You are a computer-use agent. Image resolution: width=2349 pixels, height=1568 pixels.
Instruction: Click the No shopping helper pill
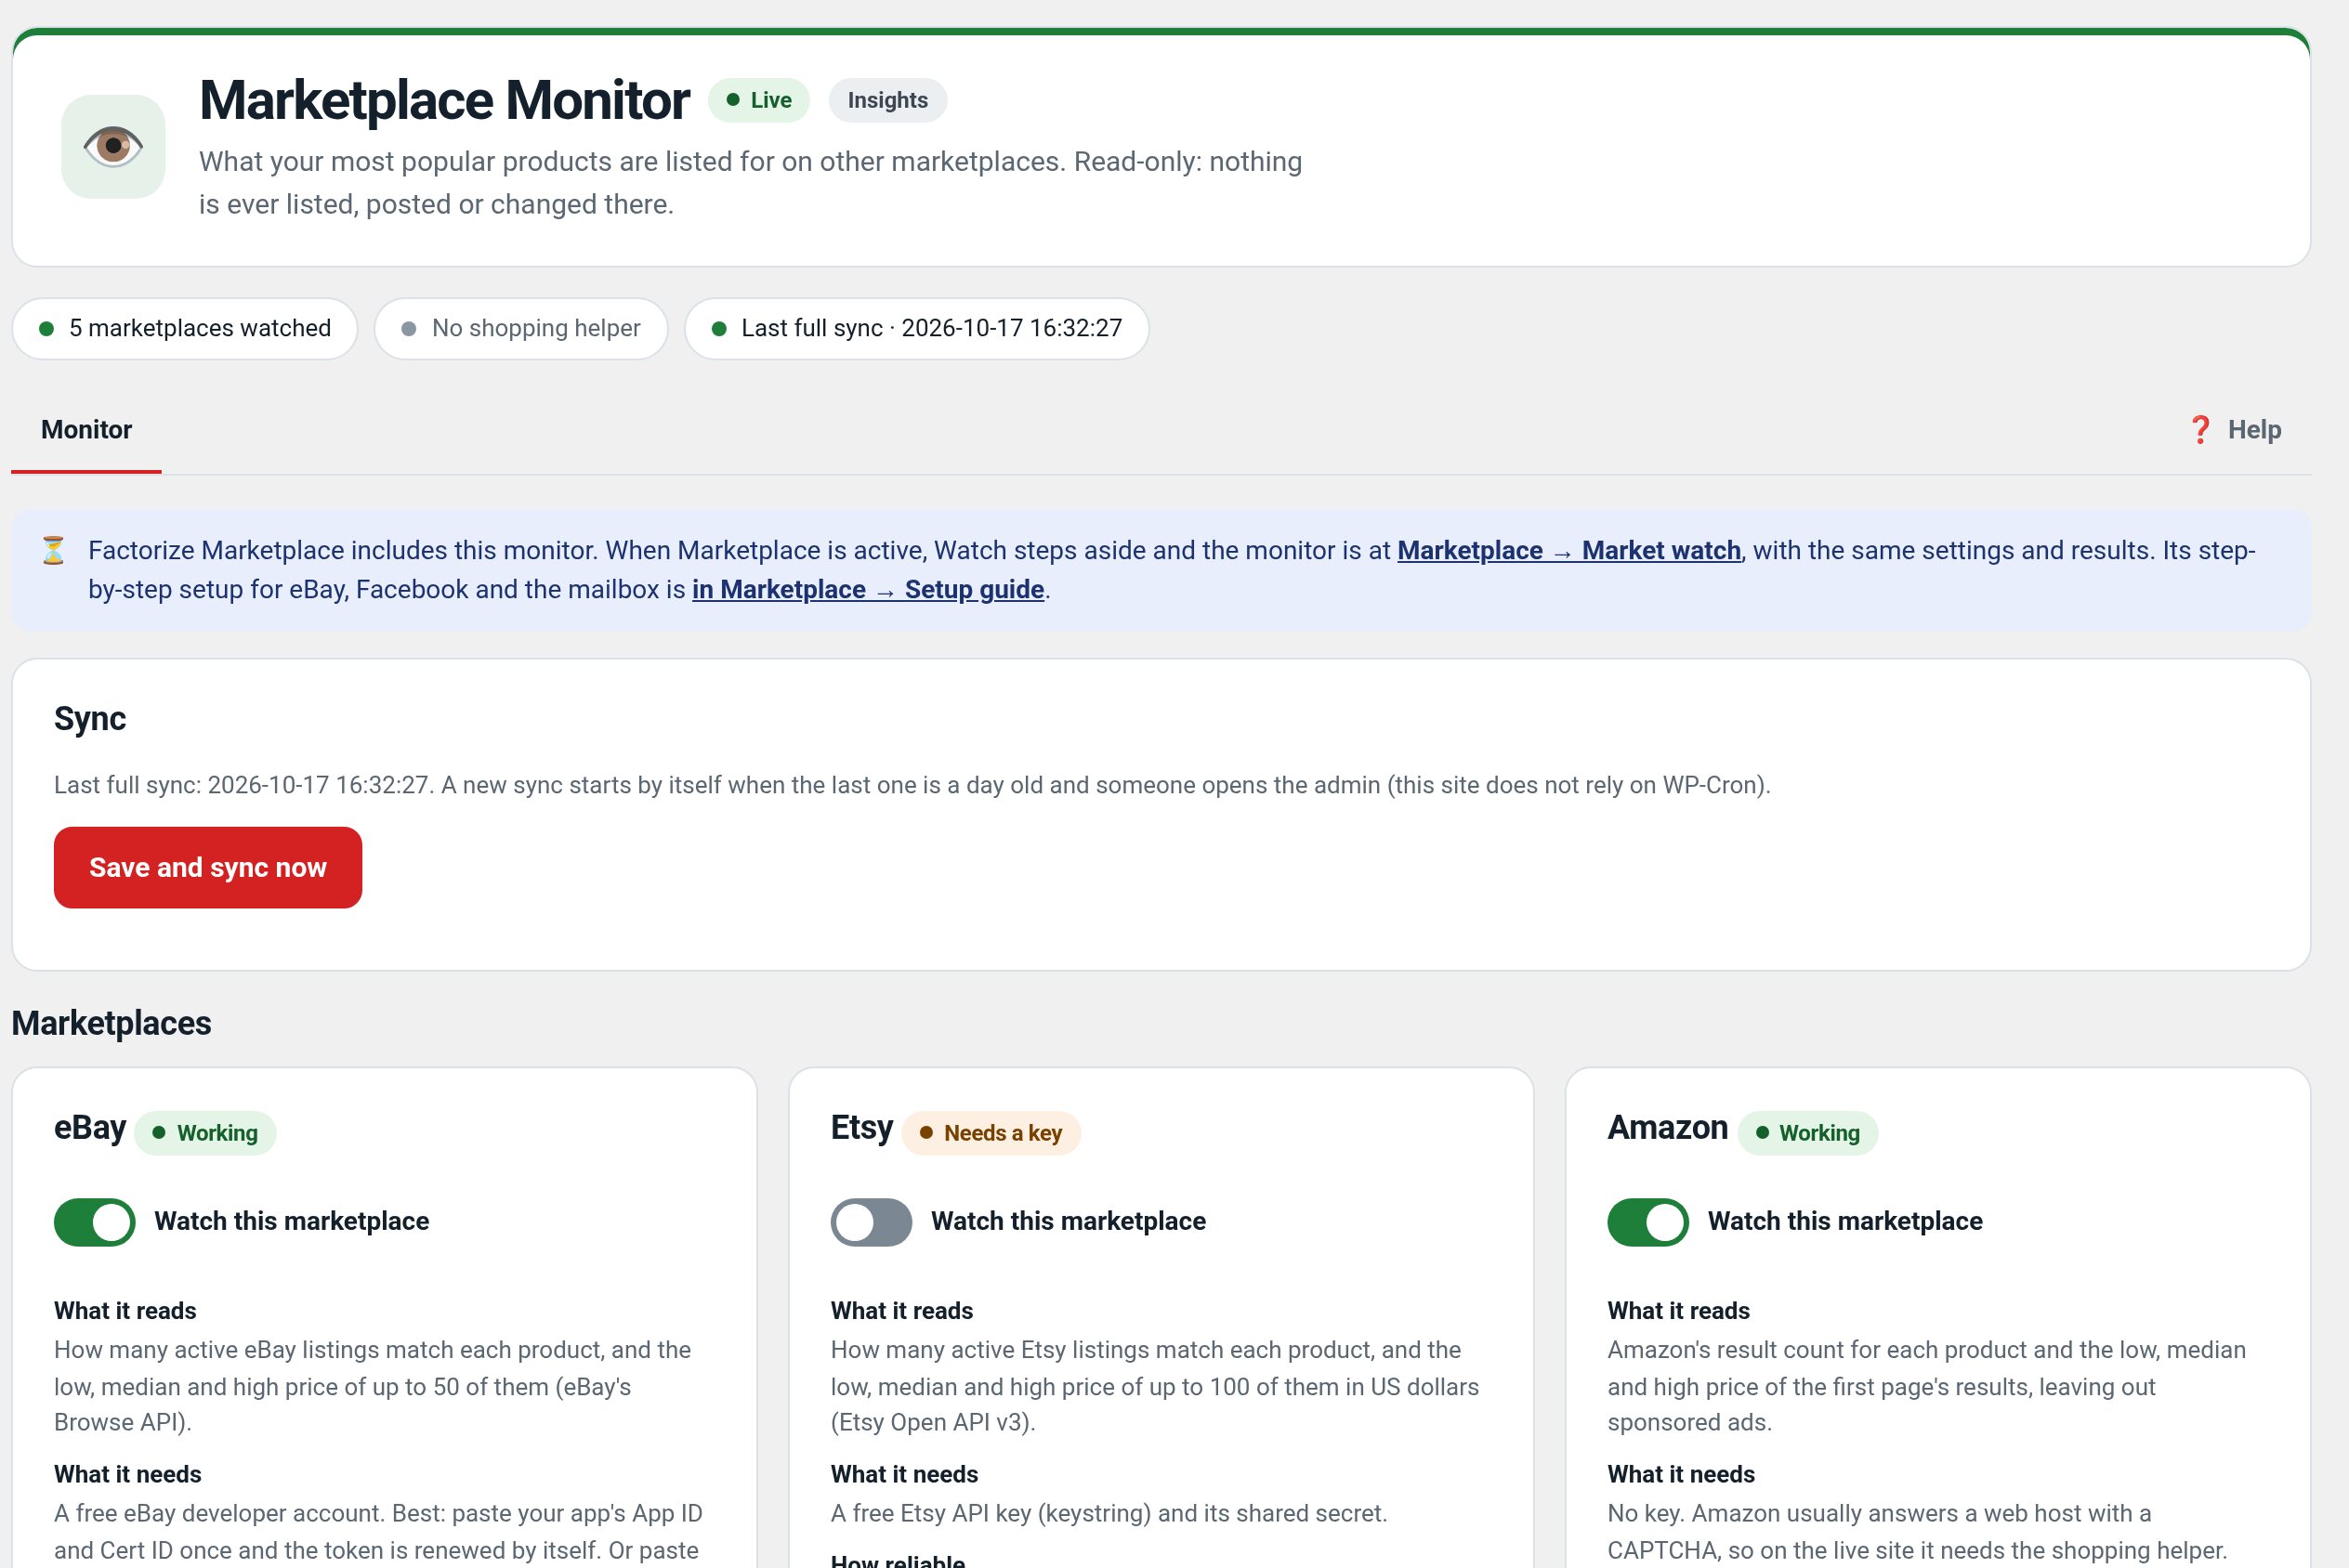(x=521, y=328)
